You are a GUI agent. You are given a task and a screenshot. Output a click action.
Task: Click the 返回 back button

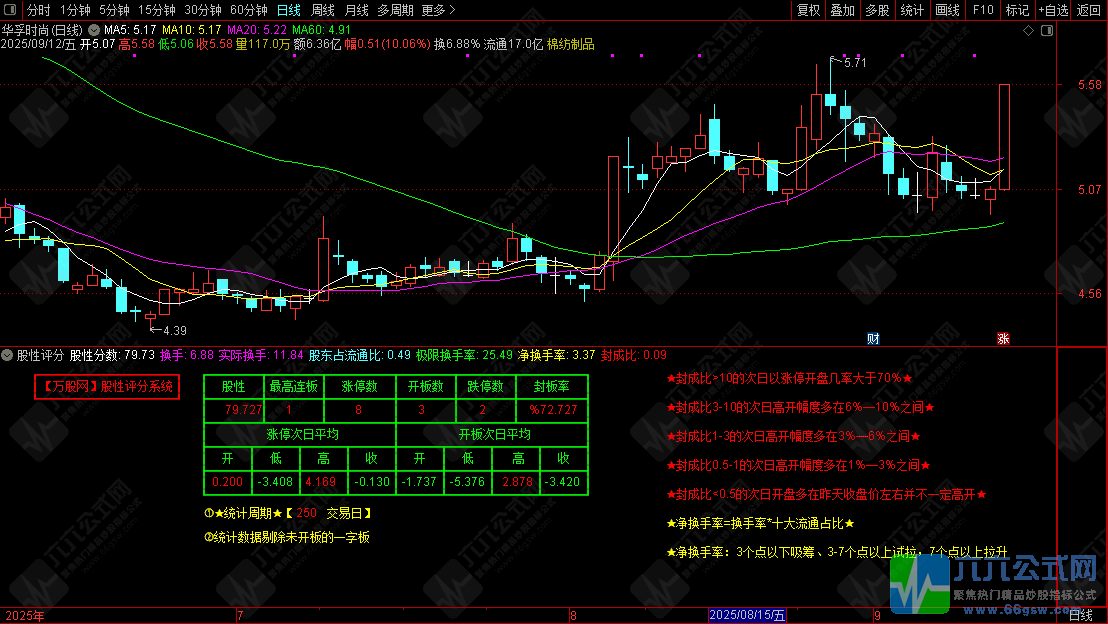(x=1088, y=10)
